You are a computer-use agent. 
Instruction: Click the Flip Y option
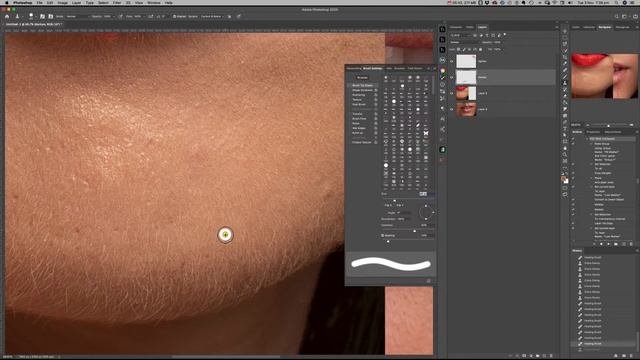[x=400, y=205]
